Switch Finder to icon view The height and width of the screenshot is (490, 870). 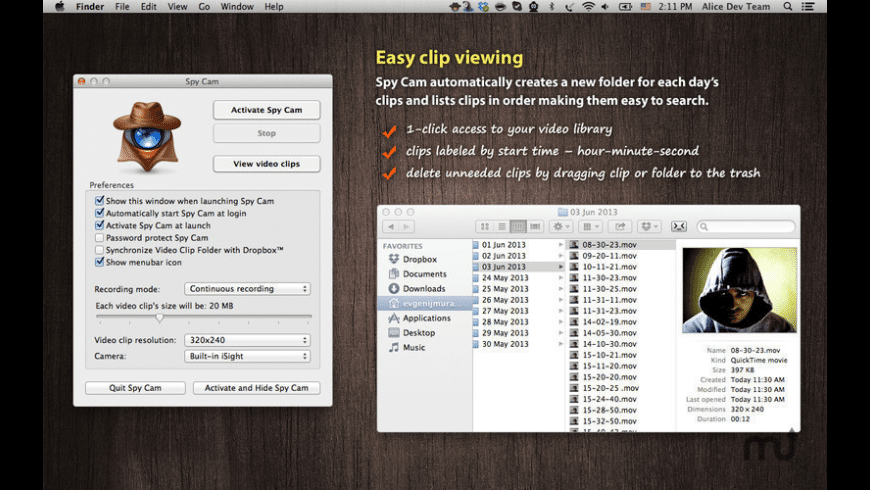tap(484, 227)
